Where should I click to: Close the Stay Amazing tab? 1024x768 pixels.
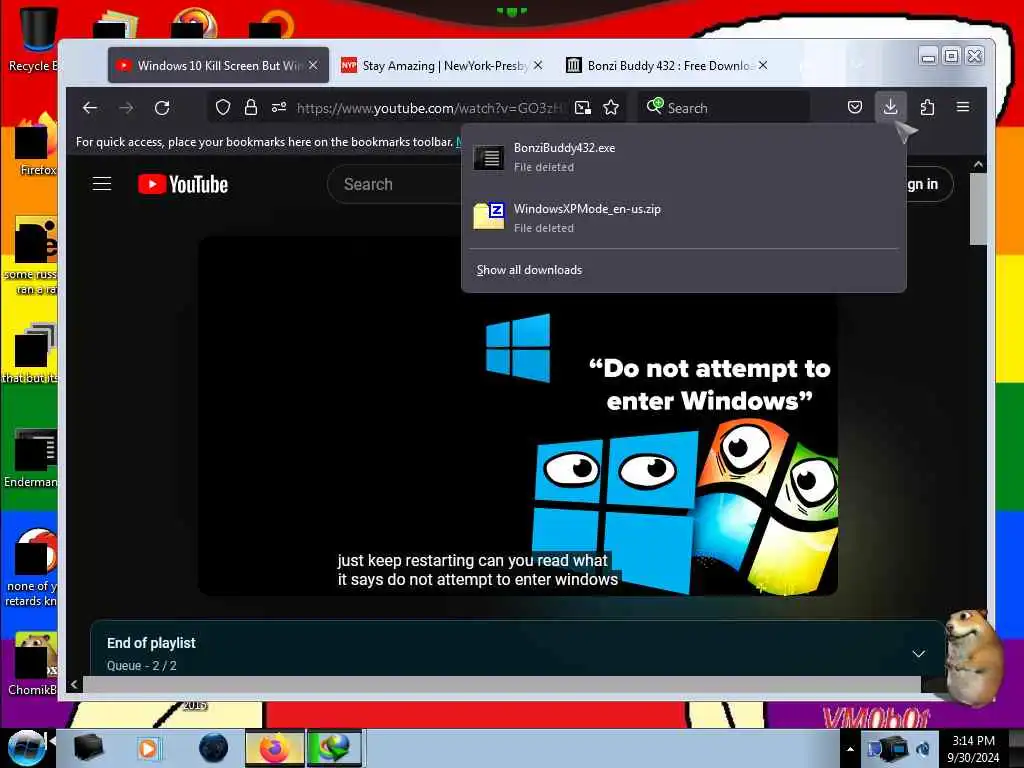tap(537, 65)
